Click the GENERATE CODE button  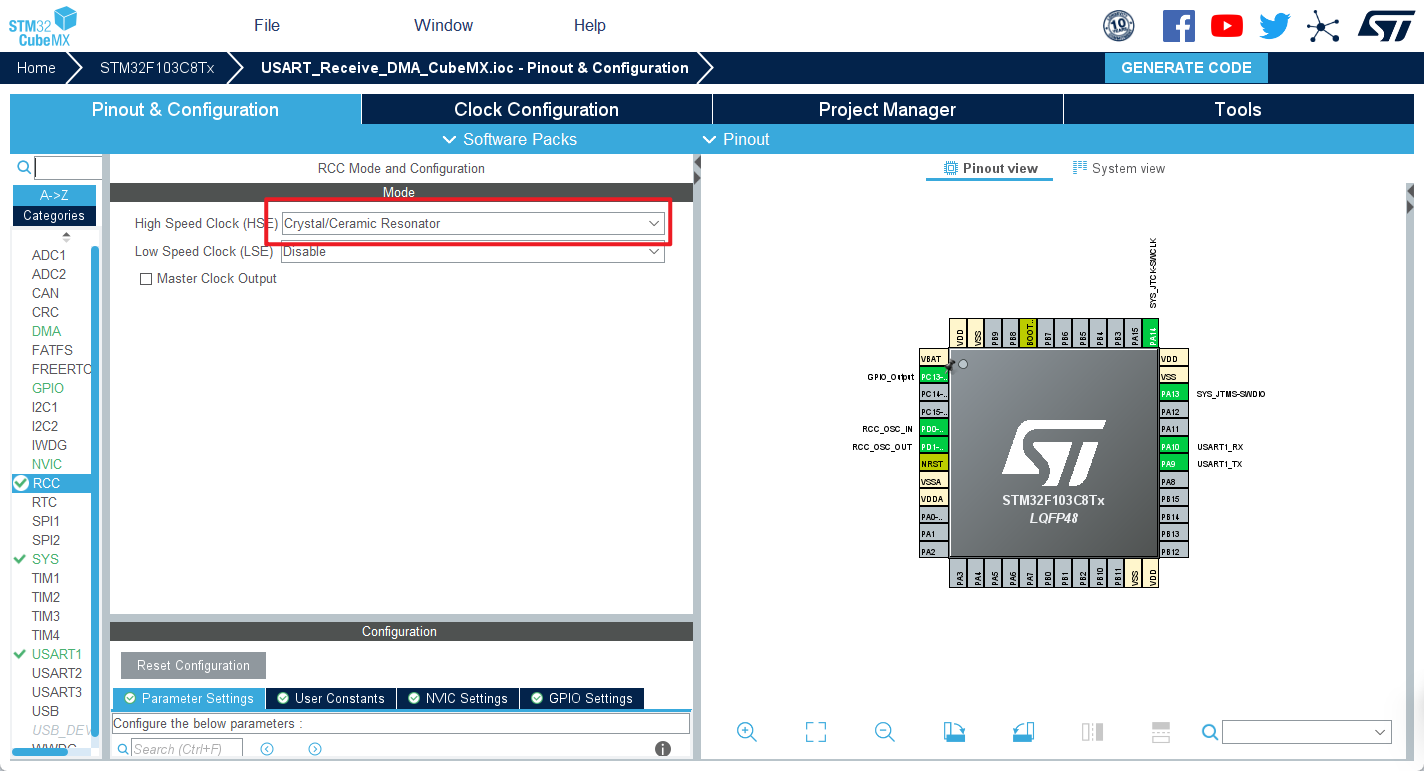tap(1186, 68)
